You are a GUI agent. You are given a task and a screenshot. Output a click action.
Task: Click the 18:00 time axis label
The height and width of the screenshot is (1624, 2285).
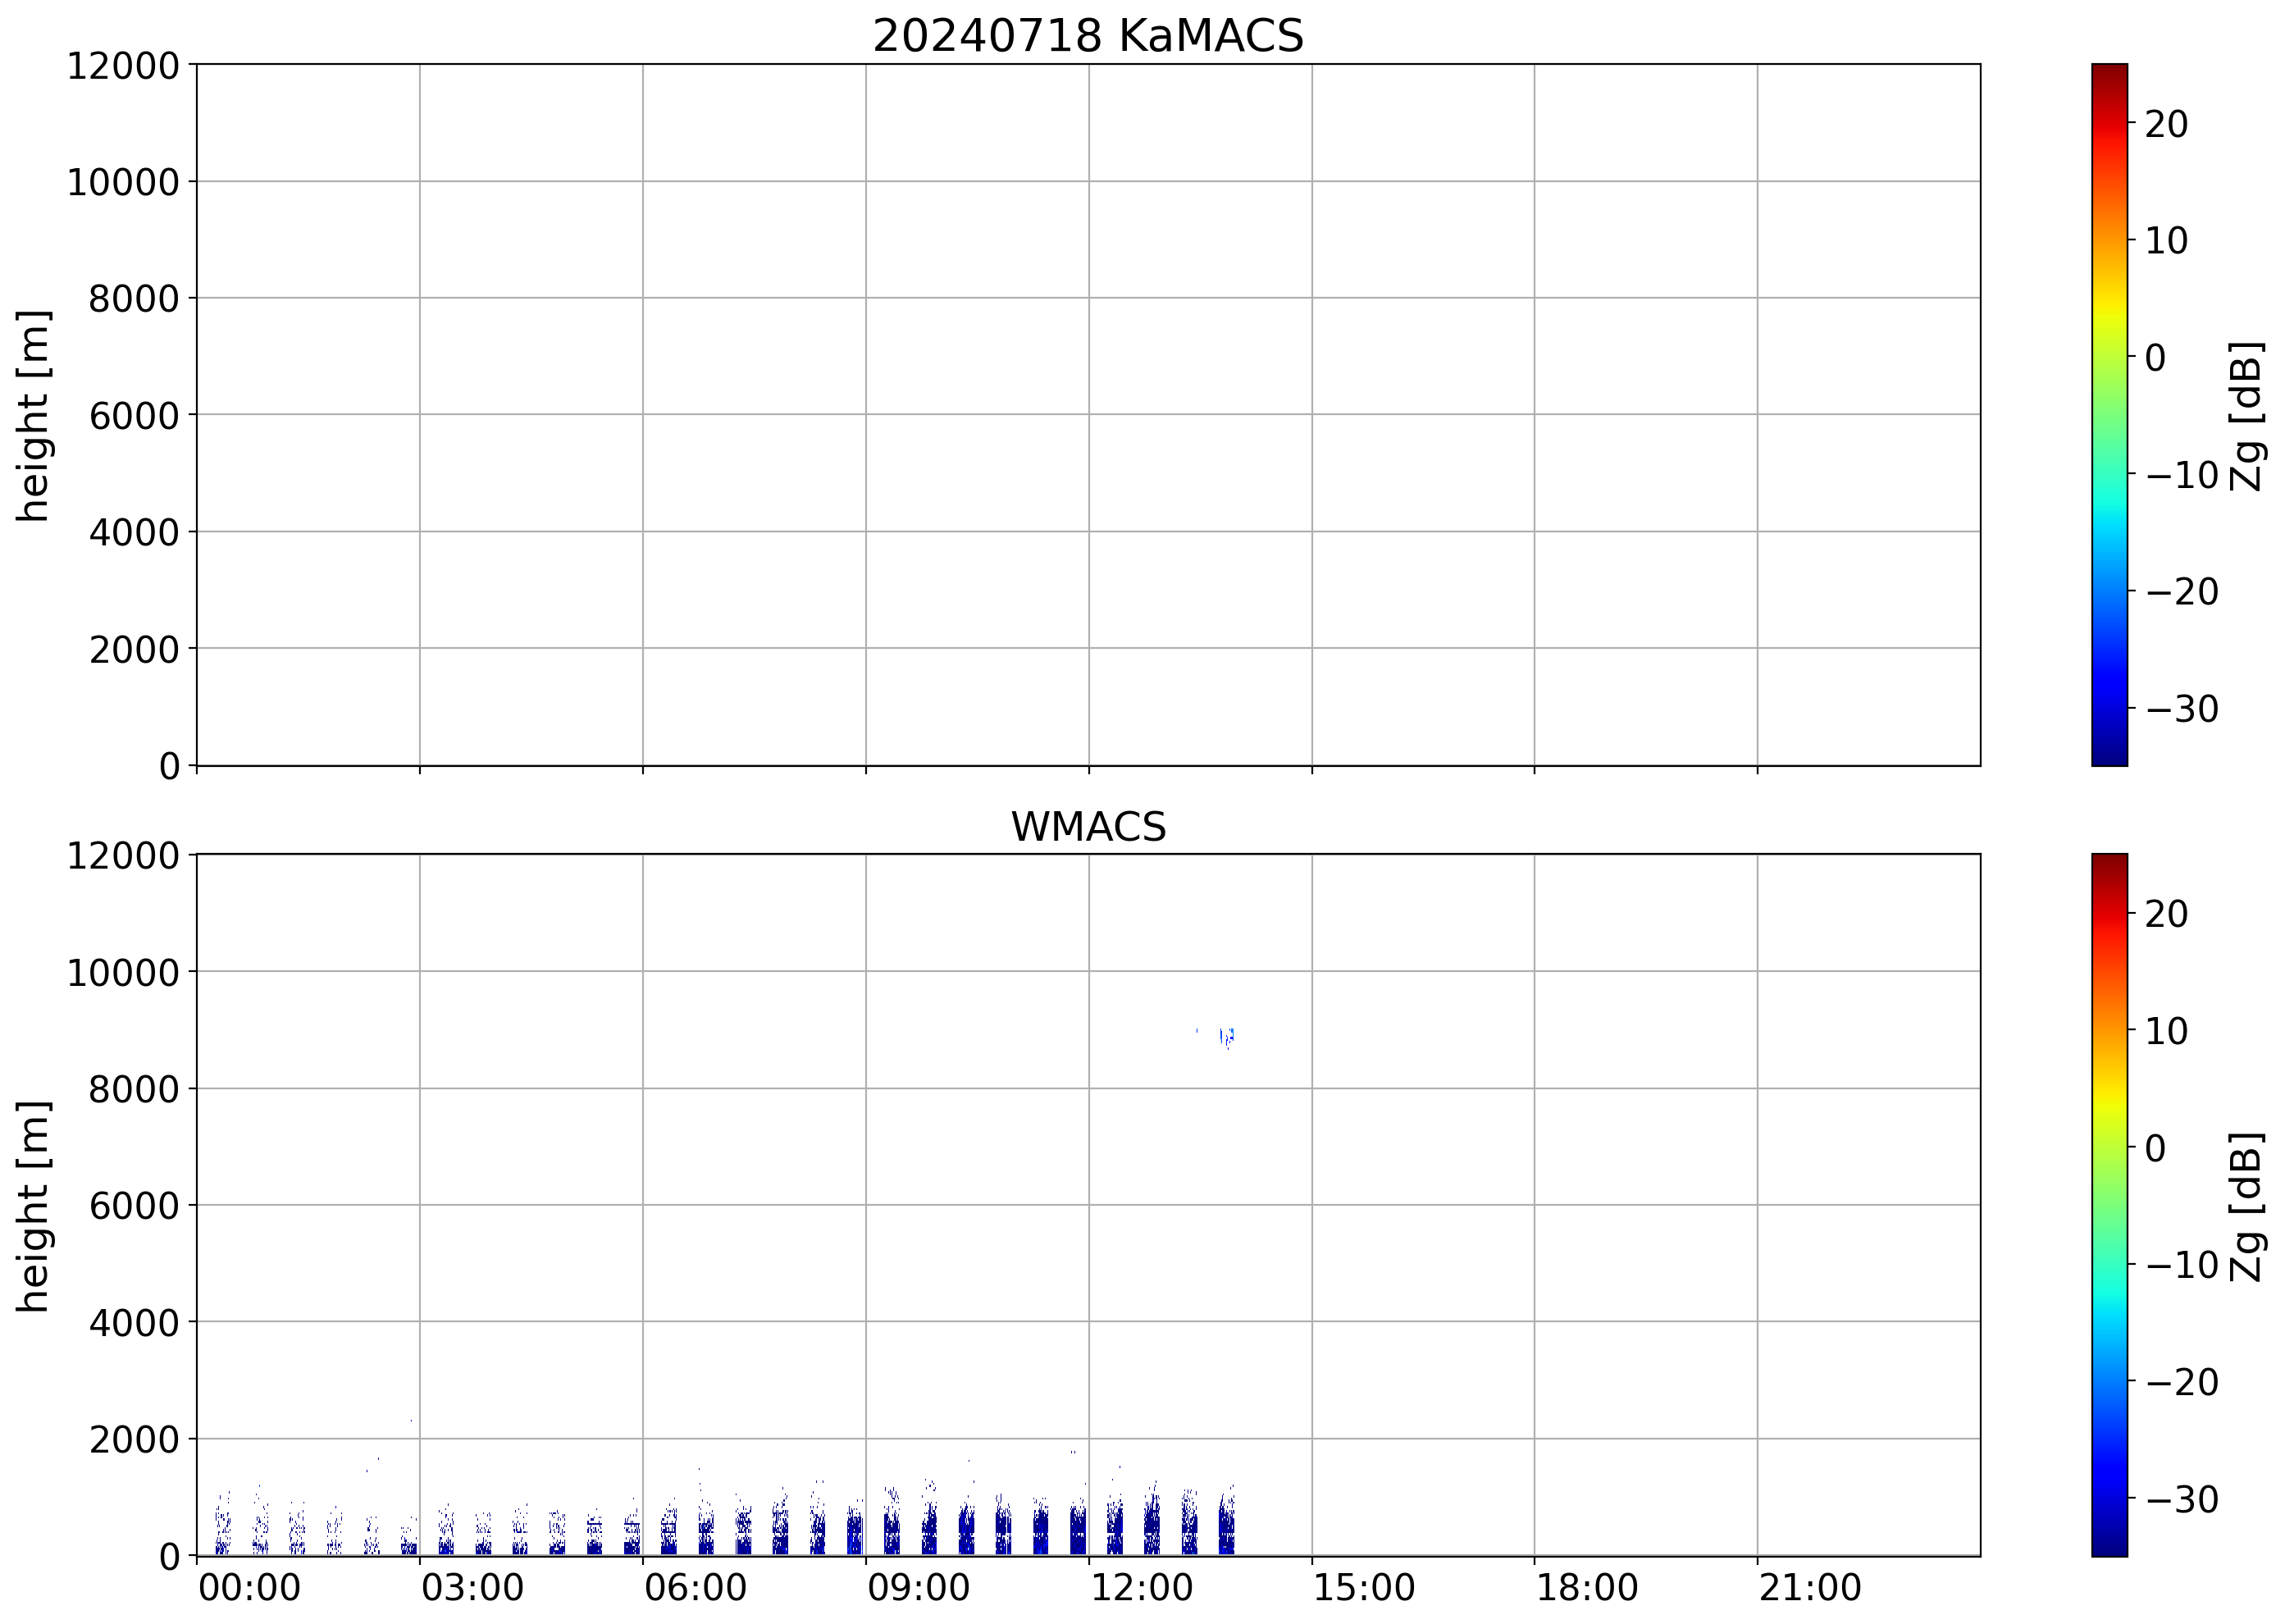click(1586, 1588)
